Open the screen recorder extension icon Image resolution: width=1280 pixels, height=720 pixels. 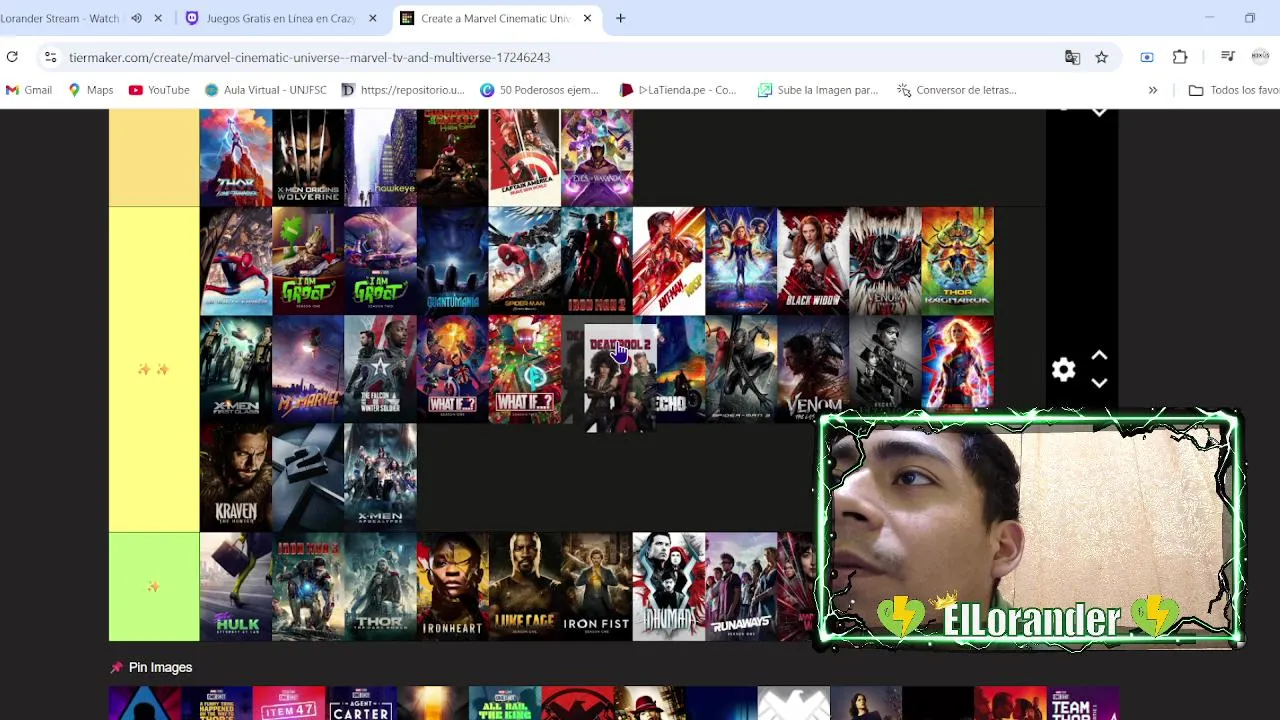(x=1147, y=57)
